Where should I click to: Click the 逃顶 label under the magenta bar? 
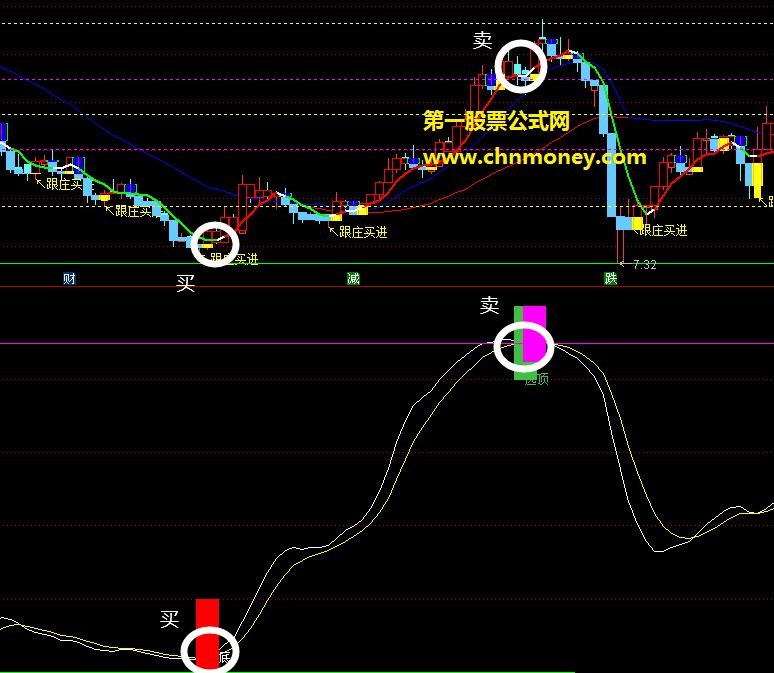click(x=537, y=379)
